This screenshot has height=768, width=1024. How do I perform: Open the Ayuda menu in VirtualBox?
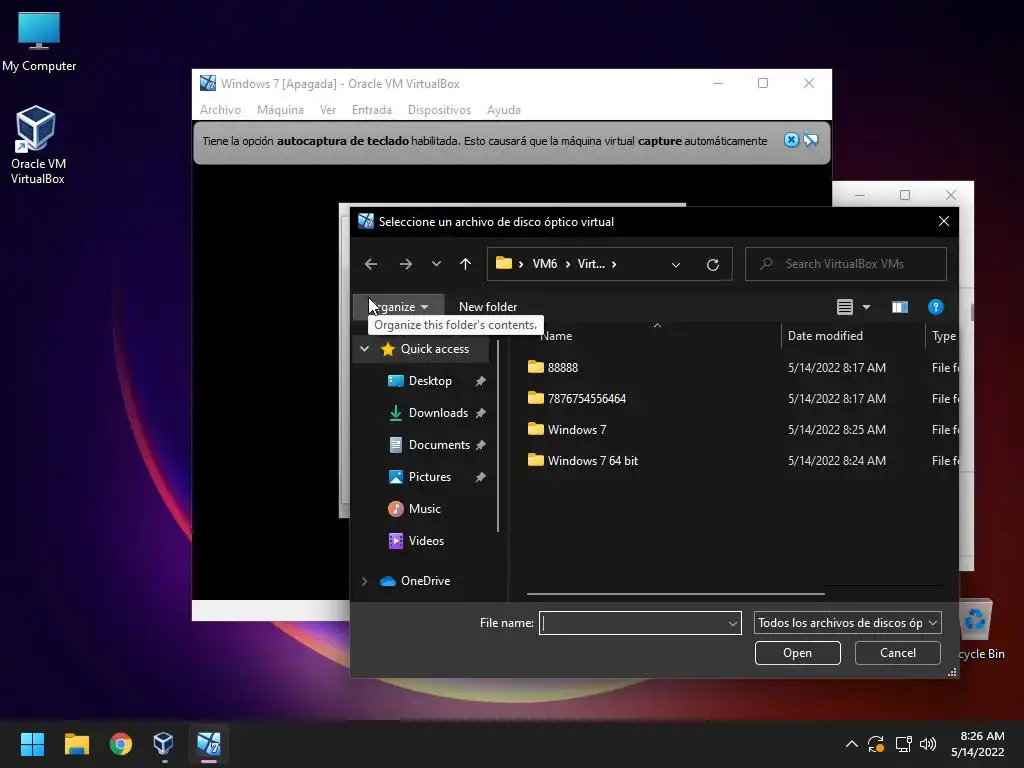[504, 110]
